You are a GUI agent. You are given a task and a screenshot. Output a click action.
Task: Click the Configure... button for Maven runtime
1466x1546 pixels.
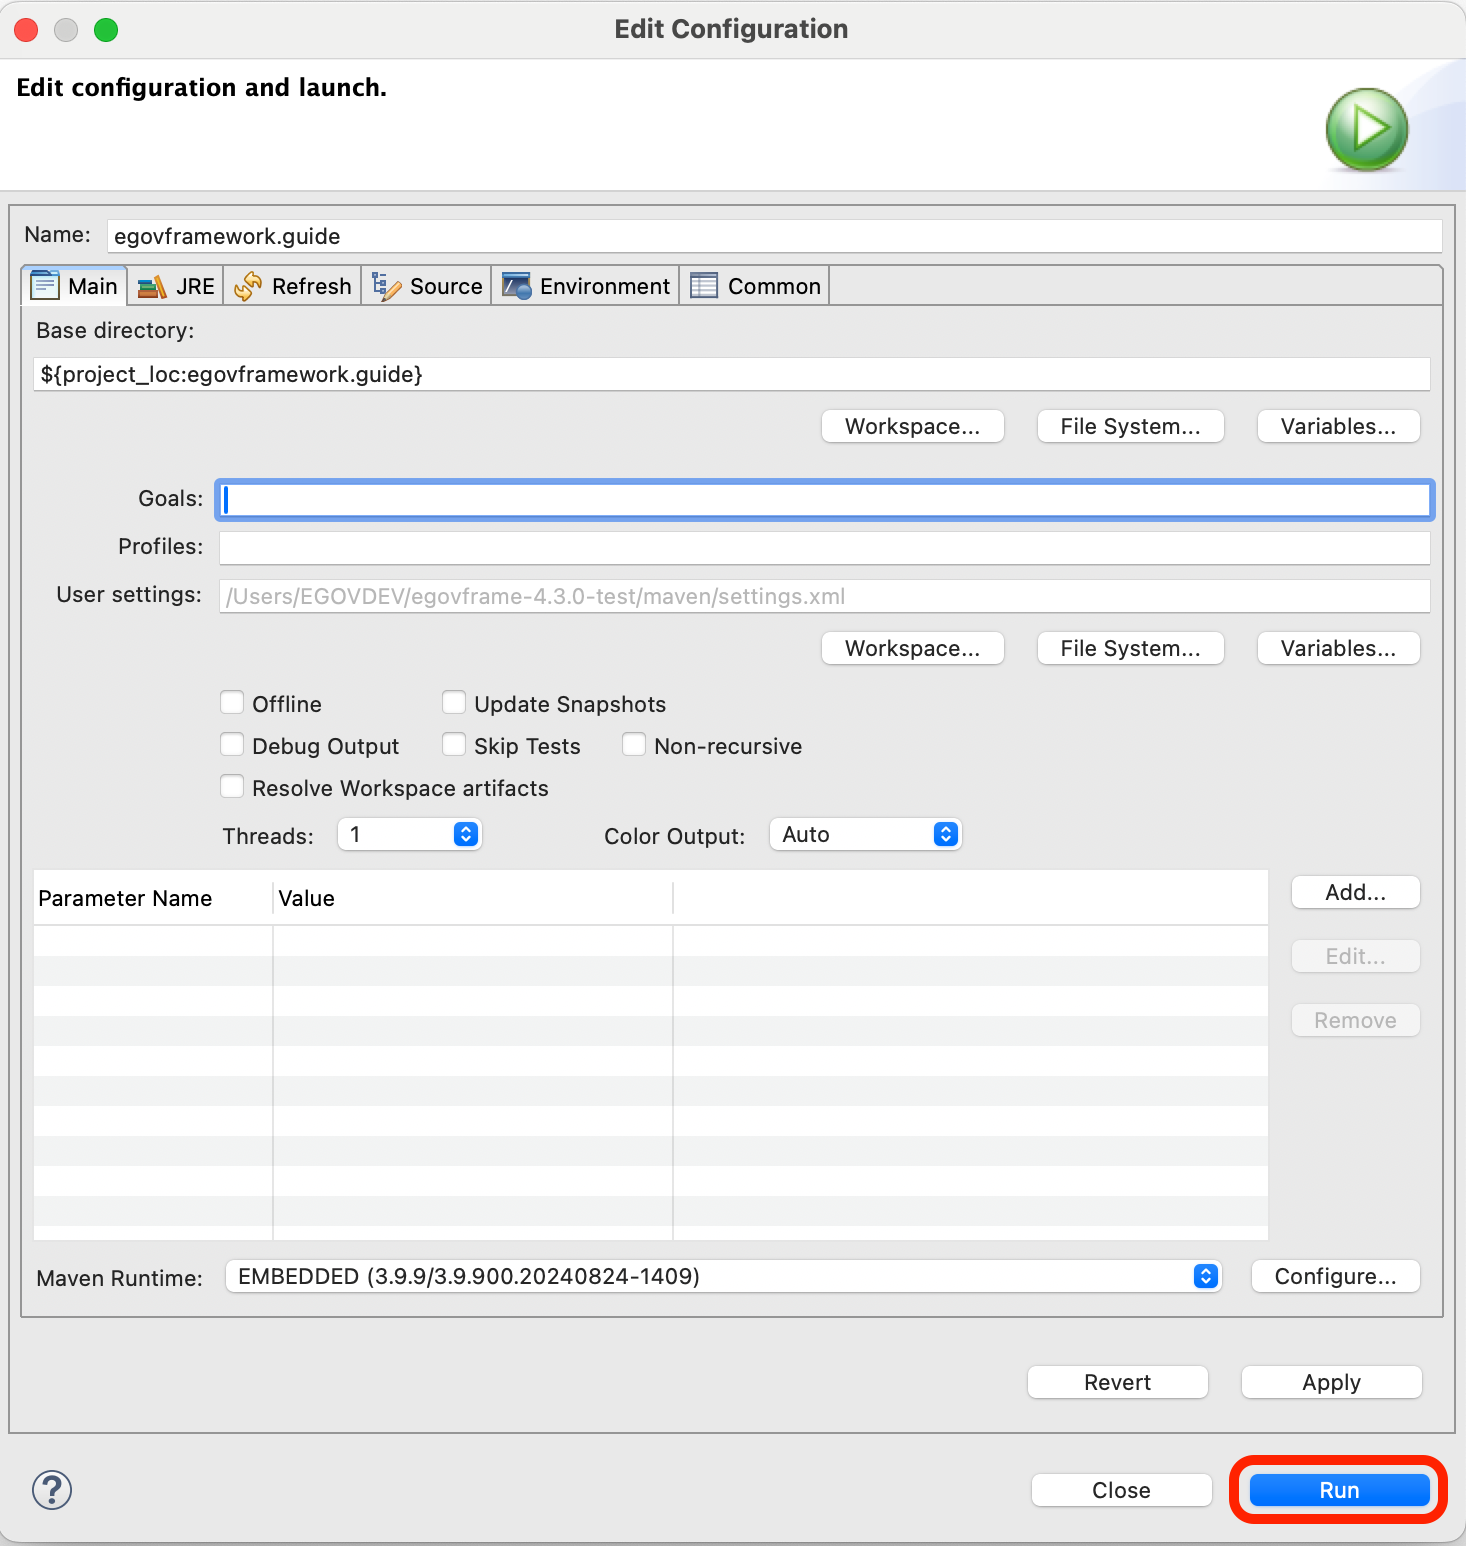(1335, 1276)
